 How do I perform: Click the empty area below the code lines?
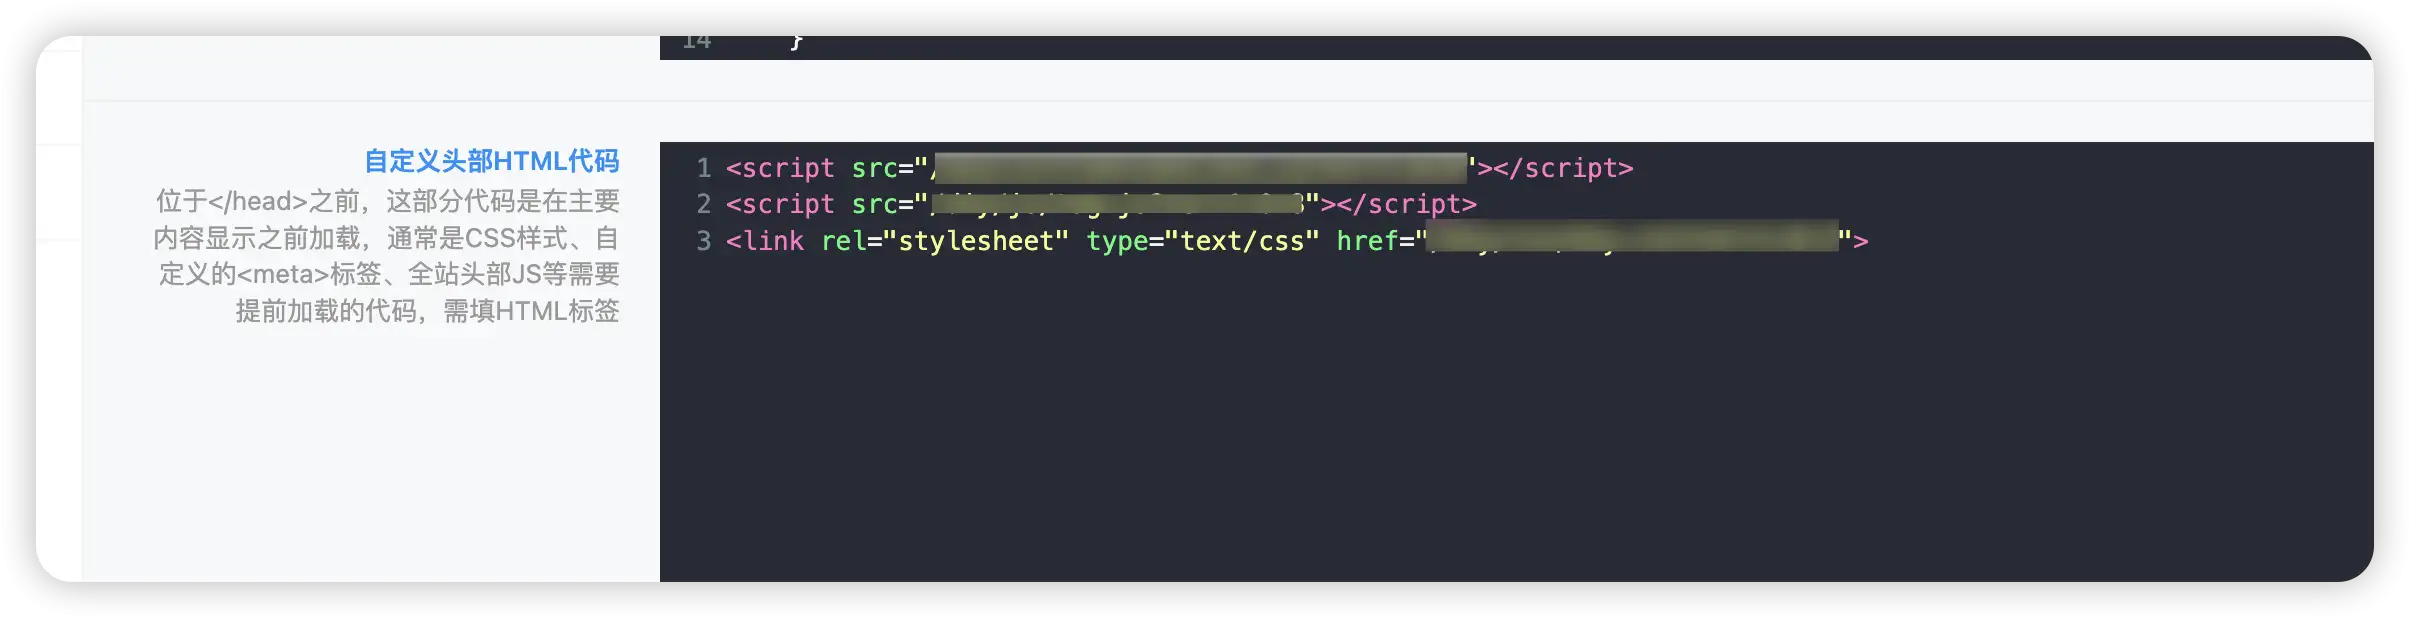[x=1500, y=420]
